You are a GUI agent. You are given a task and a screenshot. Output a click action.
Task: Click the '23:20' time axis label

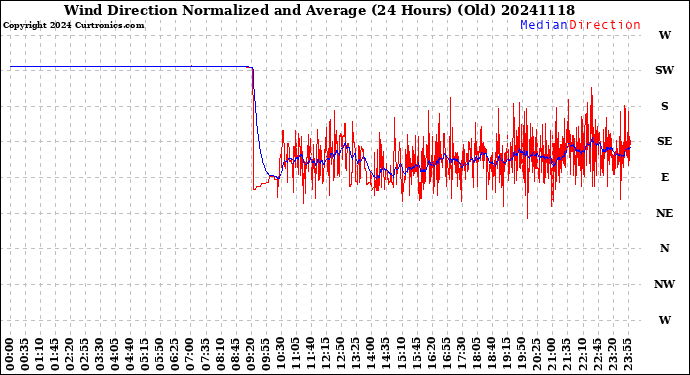(x=612, y=354)
